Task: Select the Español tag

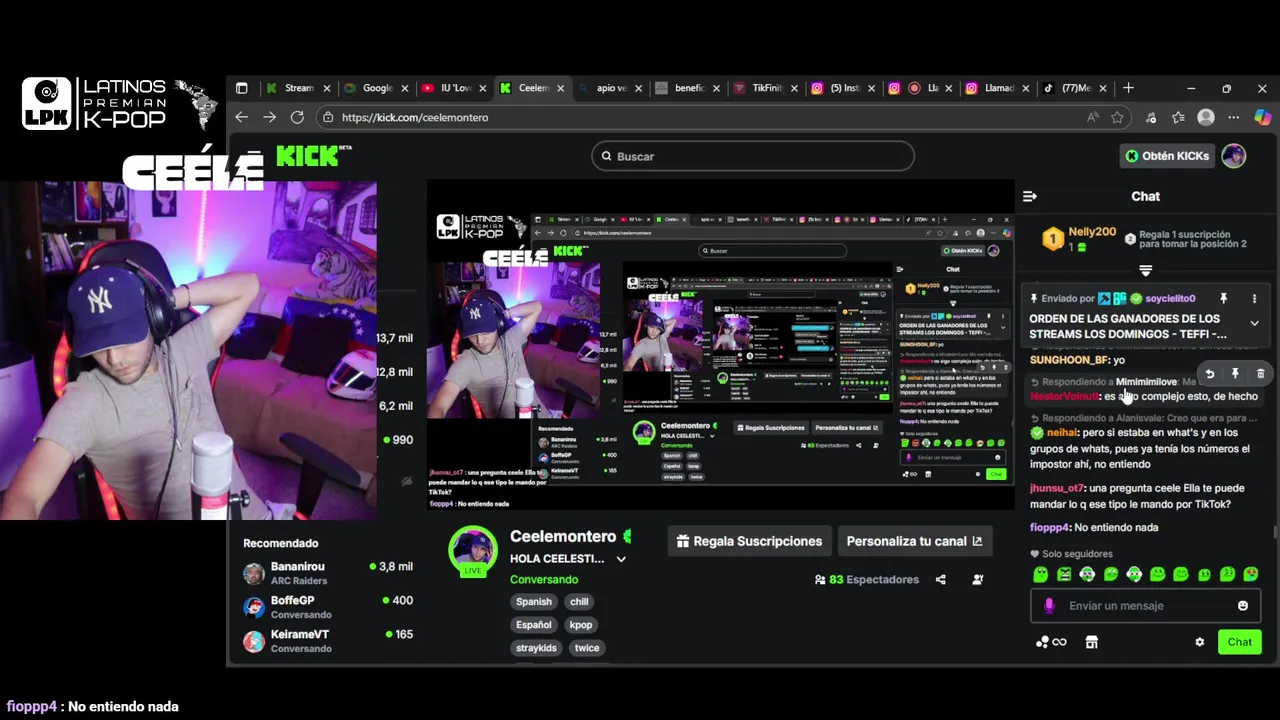Action: click(x=534, y=625)
